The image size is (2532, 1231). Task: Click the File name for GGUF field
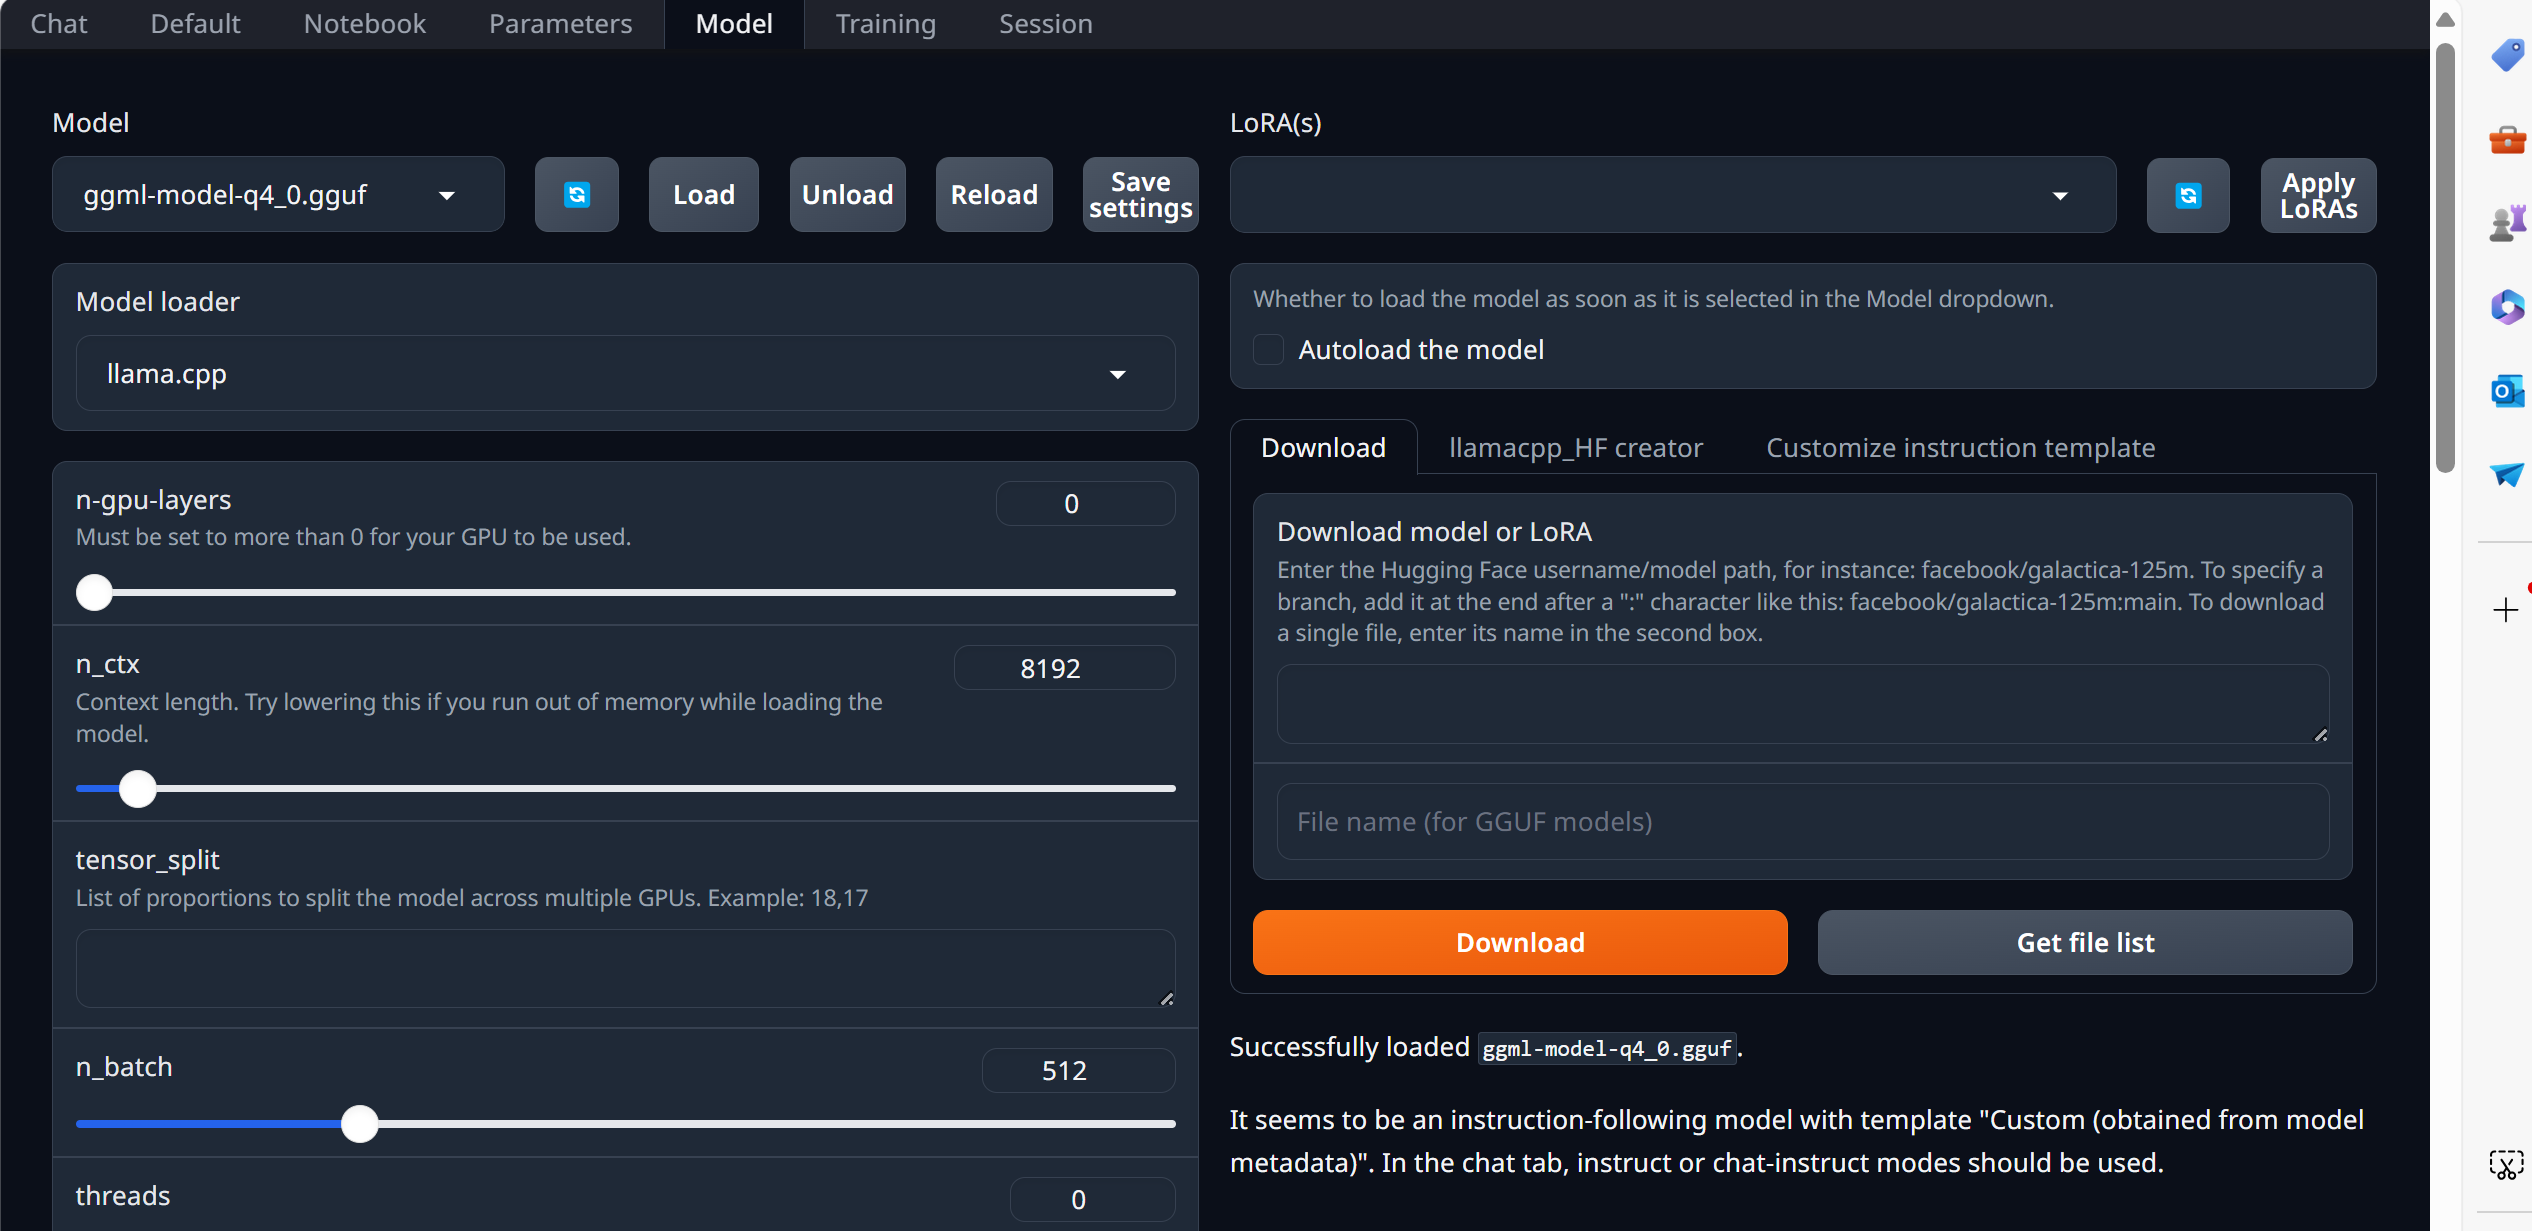click(x=1802, y=822)
